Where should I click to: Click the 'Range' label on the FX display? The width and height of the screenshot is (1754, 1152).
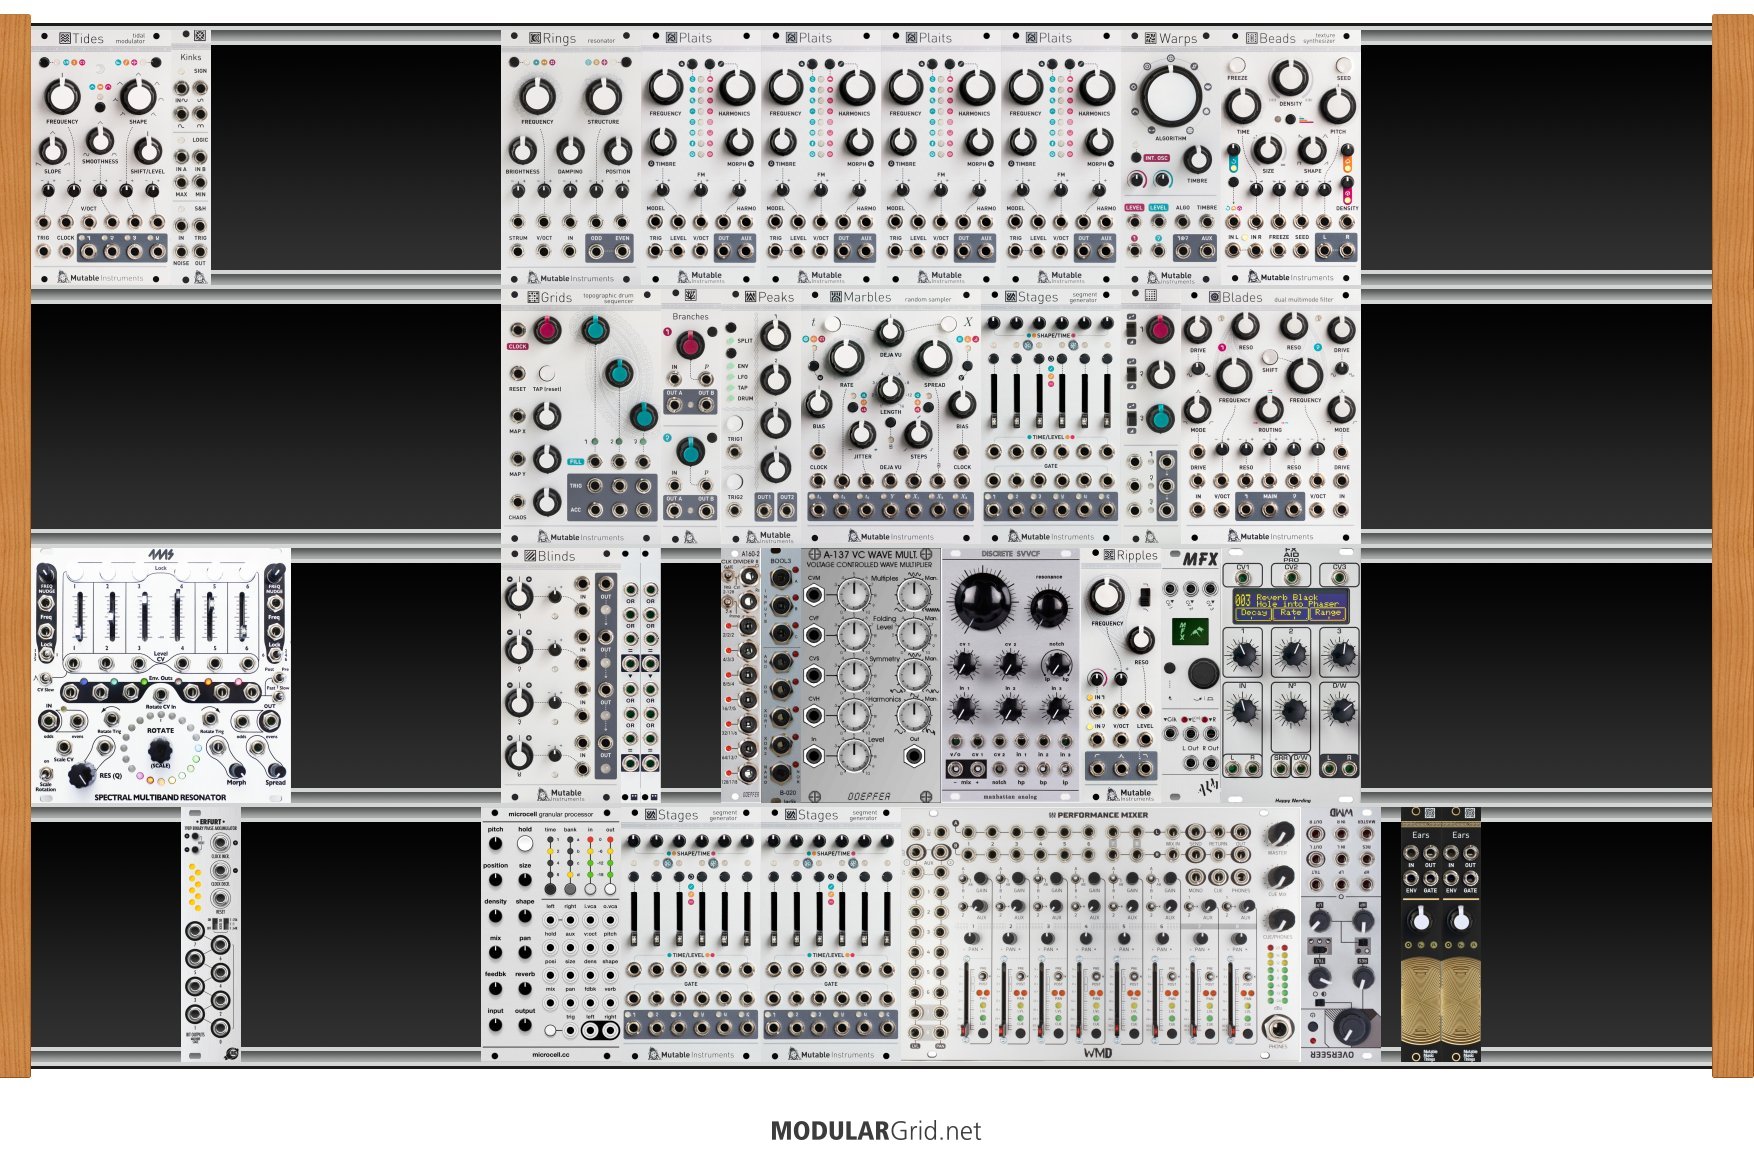pyautogui.click(x=1327, y=613)
